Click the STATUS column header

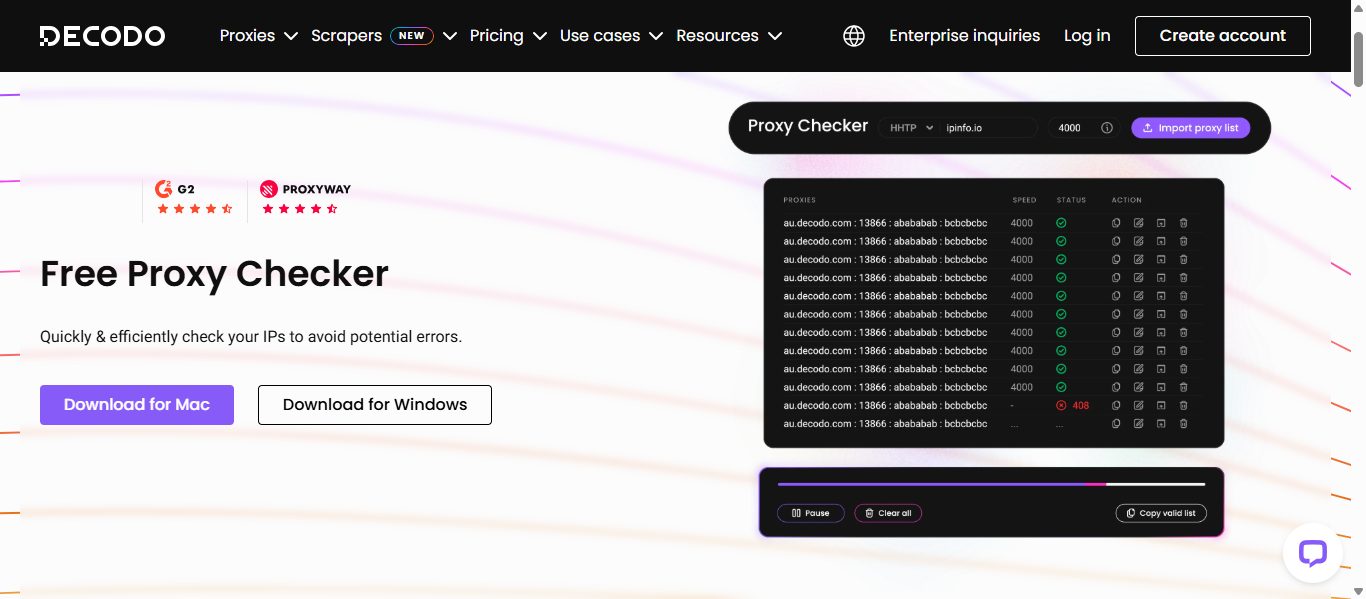point(1071,200)
